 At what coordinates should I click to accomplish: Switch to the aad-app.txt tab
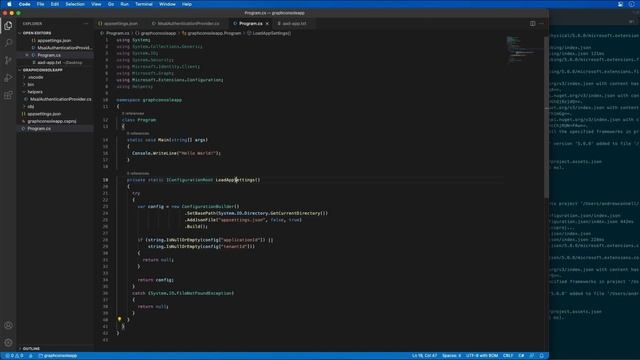pyautogui.click(x=293, y=24)
